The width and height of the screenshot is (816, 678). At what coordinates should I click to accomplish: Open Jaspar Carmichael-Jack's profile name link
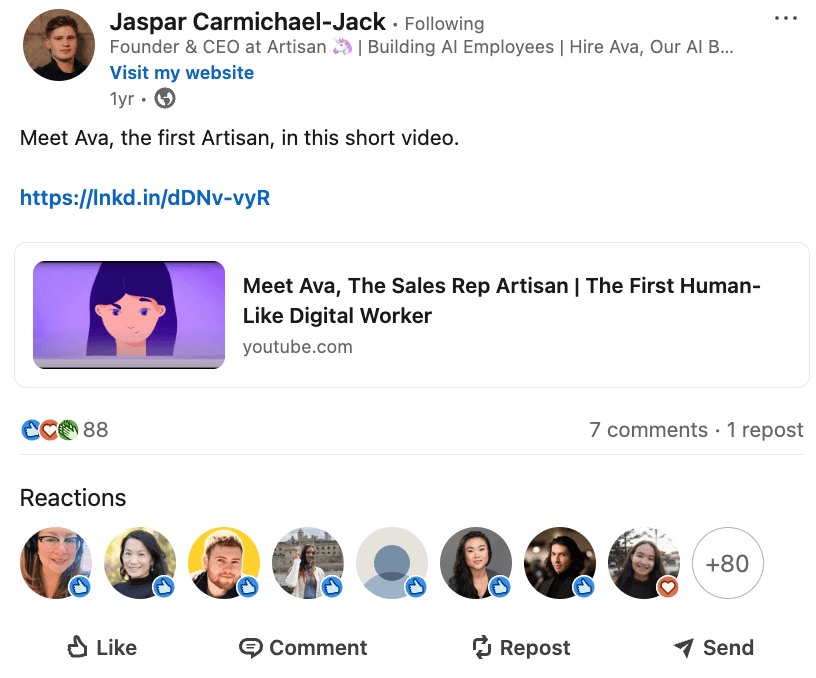coord(247,22)
